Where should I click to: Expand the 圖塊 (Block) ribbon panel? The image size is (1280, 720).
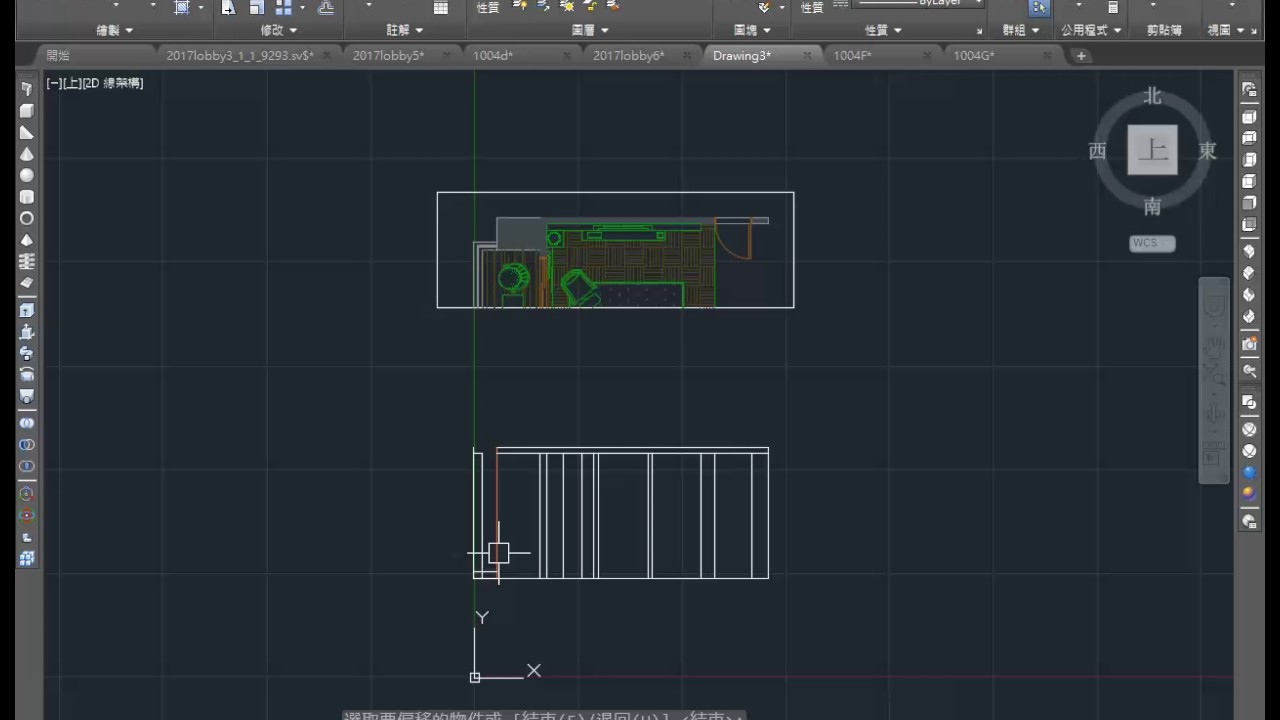[x=754, y=31]
